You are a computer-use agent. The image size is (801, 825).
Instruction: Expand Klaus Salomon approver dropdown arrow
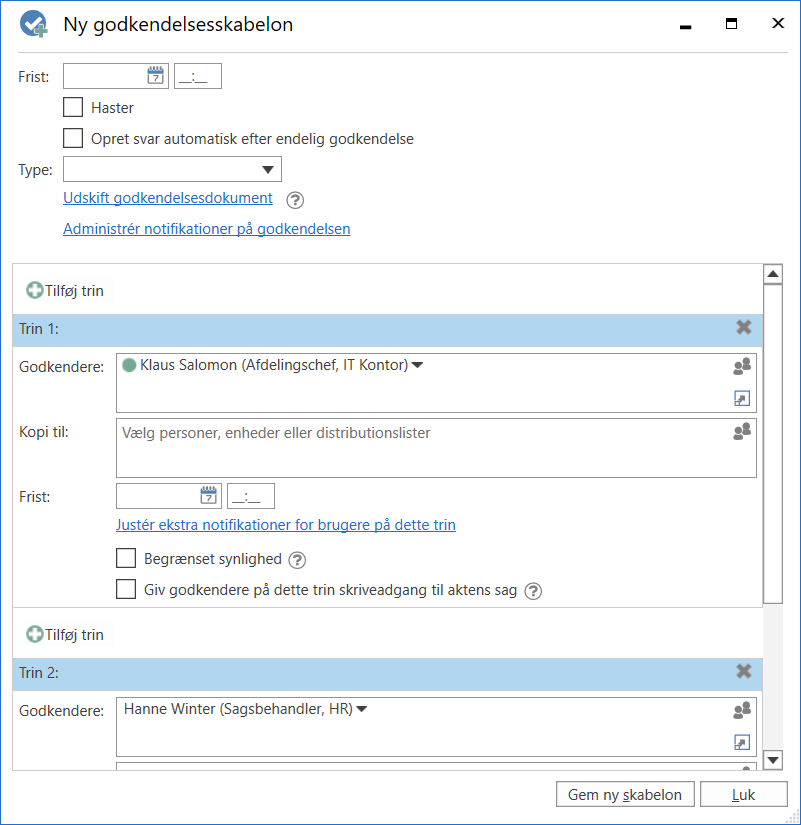coord(418,366)
